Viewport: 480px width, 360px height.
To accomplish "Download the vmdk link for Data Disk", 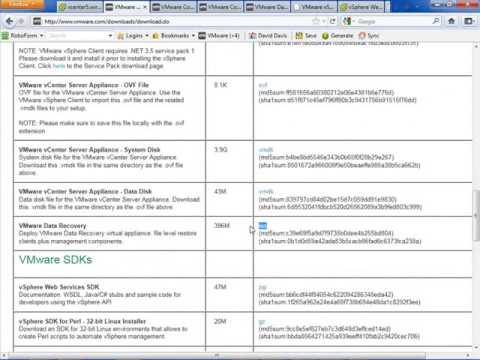I will coord(266,191).
